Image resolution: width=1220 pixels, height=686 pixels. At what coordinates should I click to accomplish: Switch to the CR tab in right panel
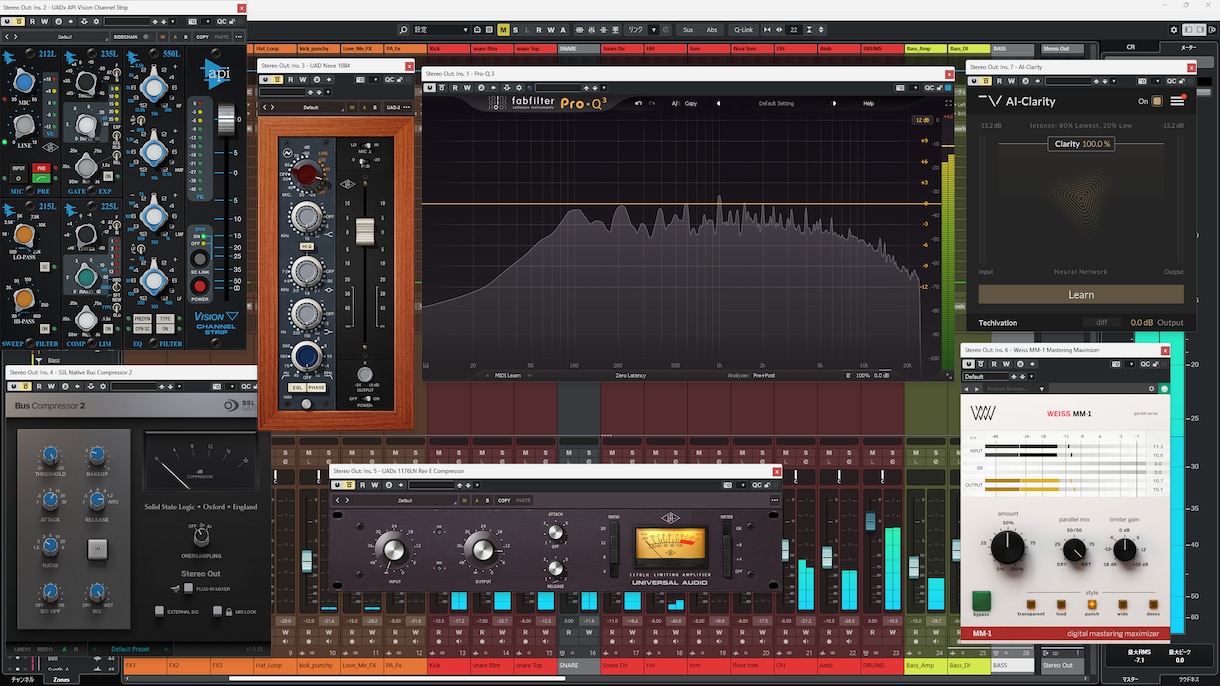tap(1131, 47)
